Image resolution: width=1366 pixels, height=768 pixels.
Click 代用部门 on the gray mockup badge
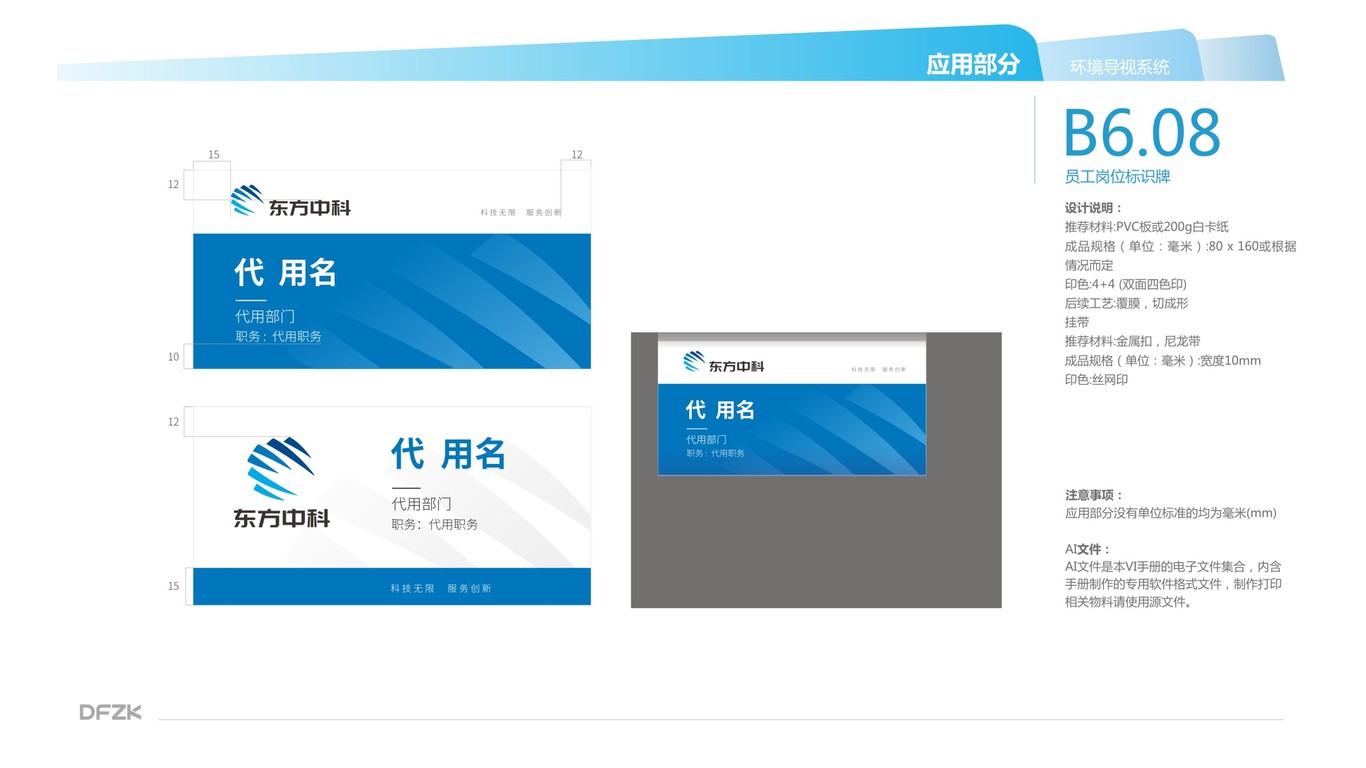(706, 439)
